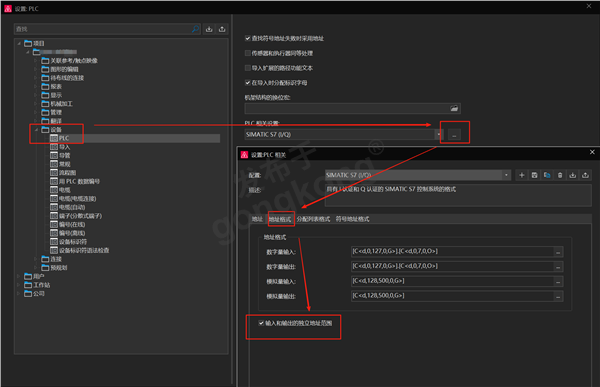Click the new (plus) icon in 设置:PLC 相关
Screen dimensions: 600x387
[x=522, y=175]
